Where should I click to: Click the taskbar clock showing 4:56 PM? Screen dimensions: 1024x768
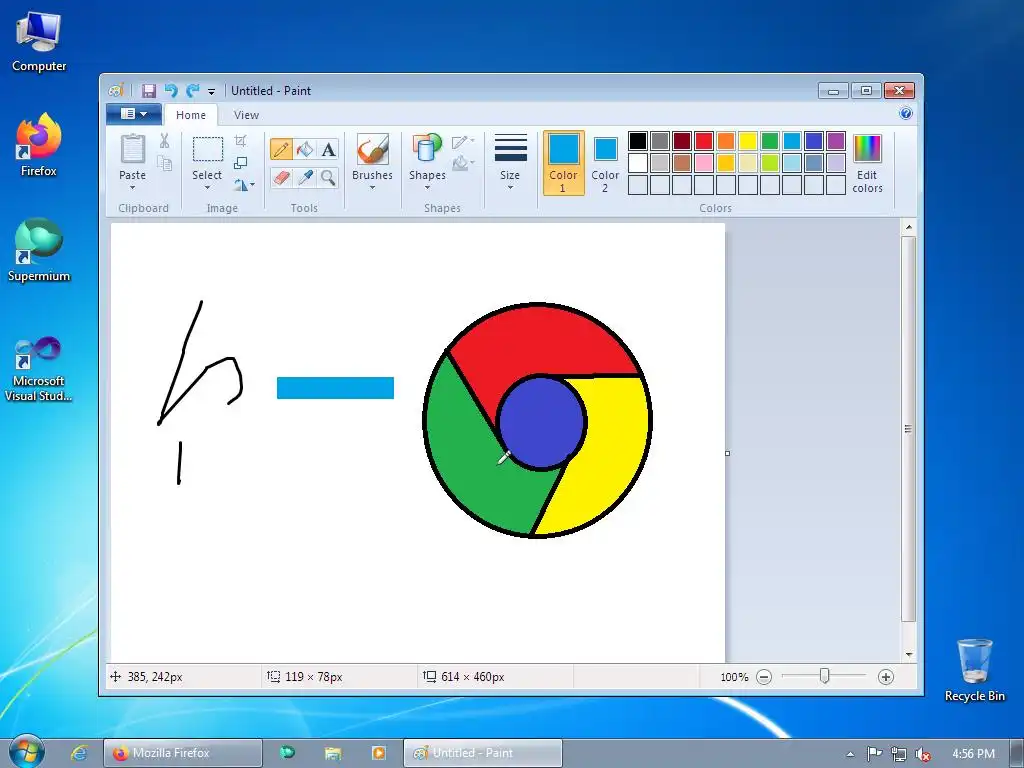(973, 754)
